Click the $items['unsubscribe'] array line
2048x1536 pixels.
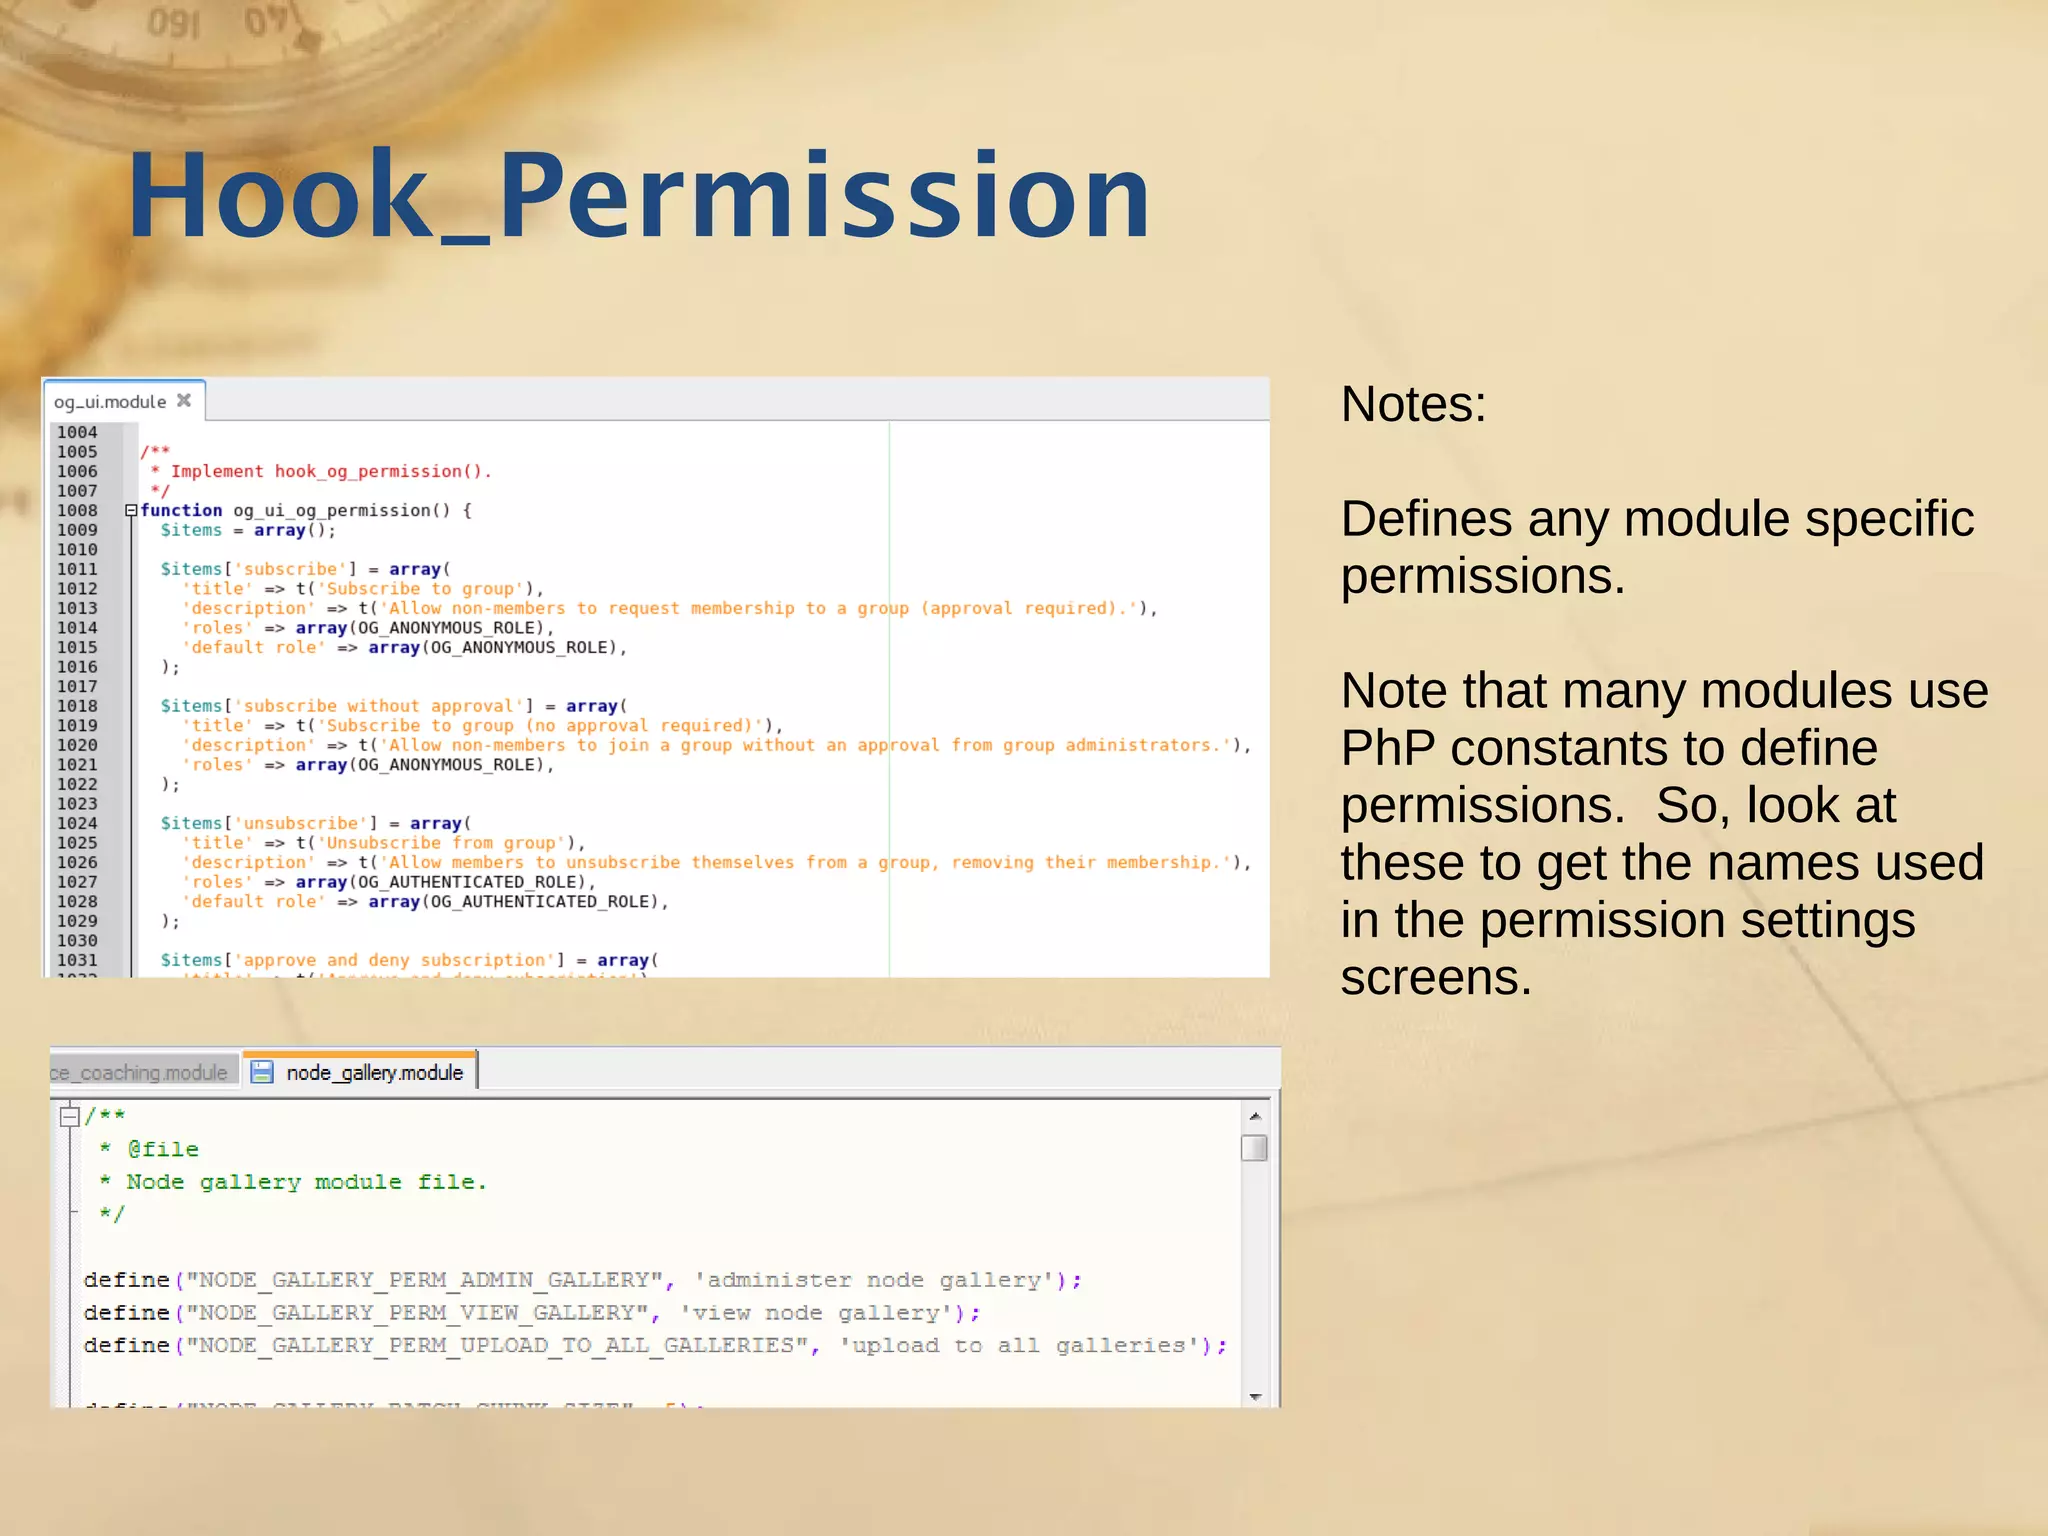[316, 823]
